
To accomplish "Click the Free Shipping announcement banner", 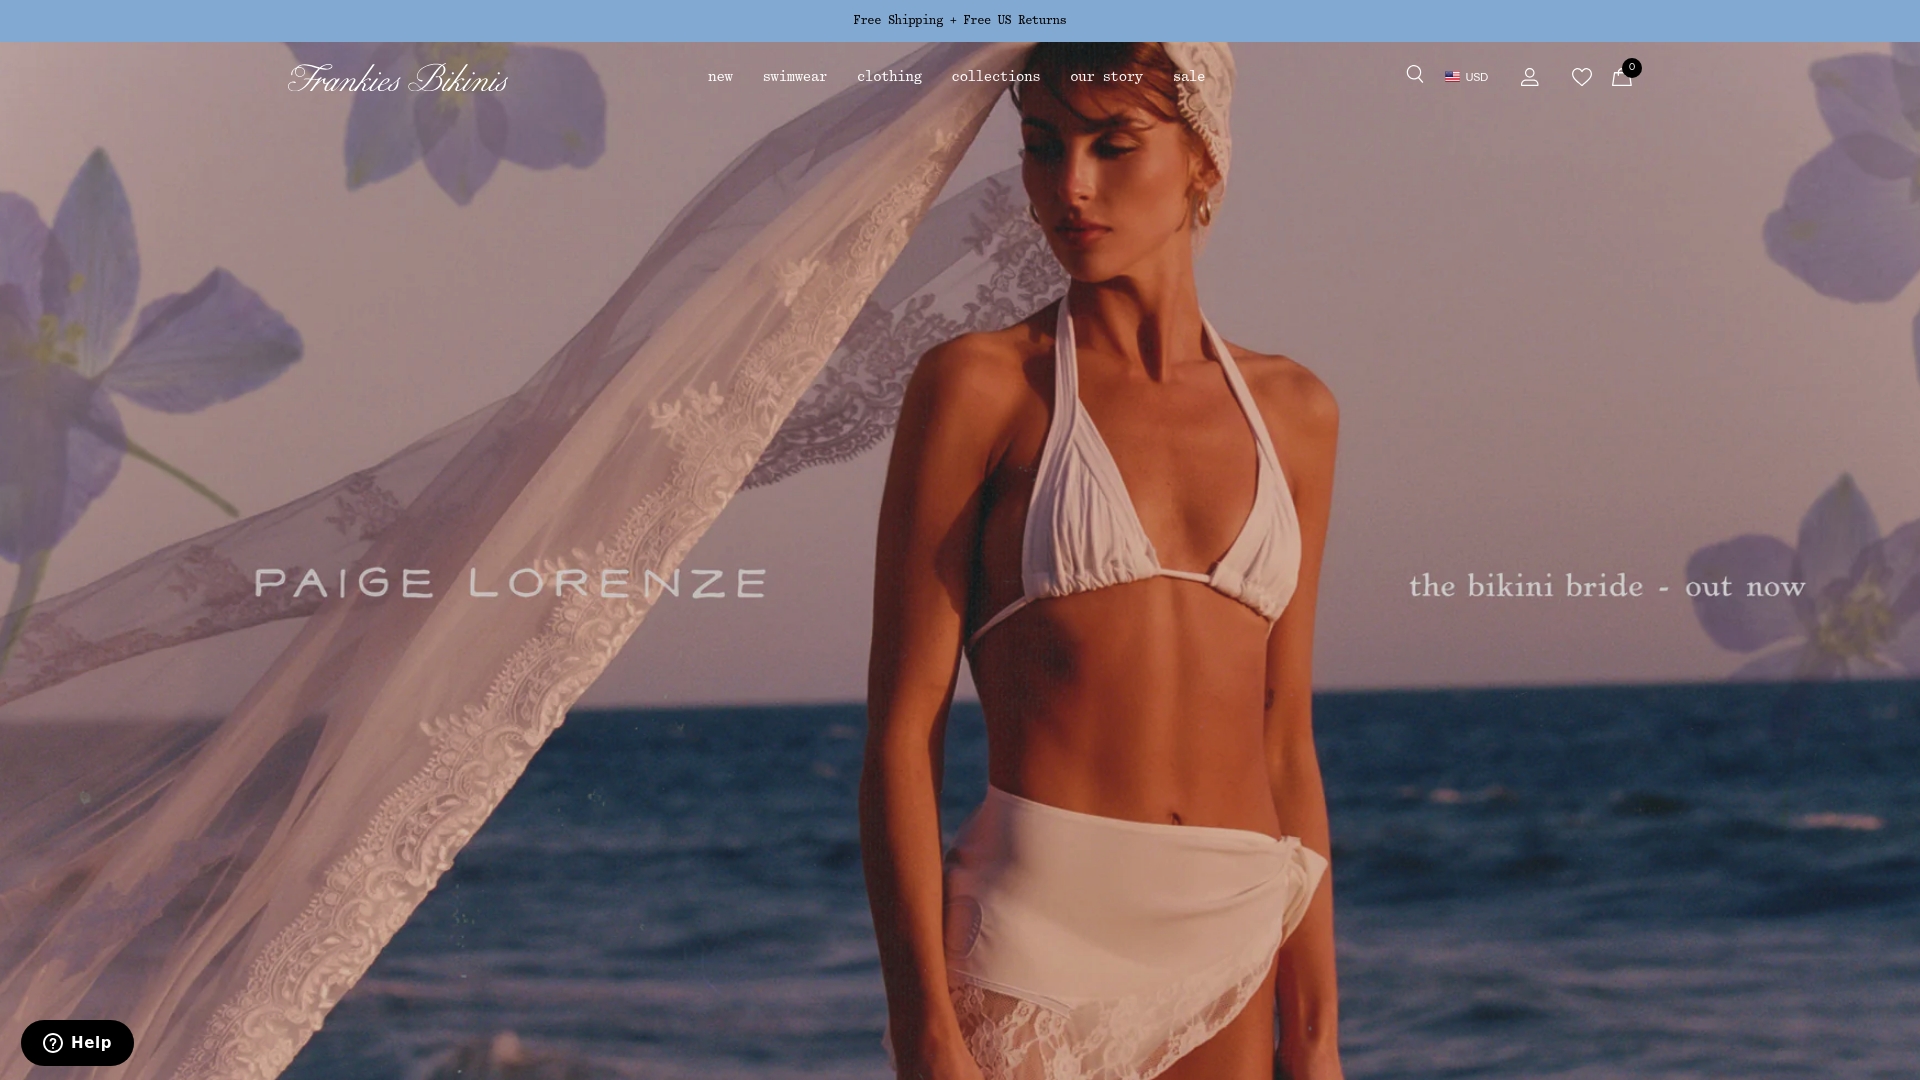I will [960, 20].
